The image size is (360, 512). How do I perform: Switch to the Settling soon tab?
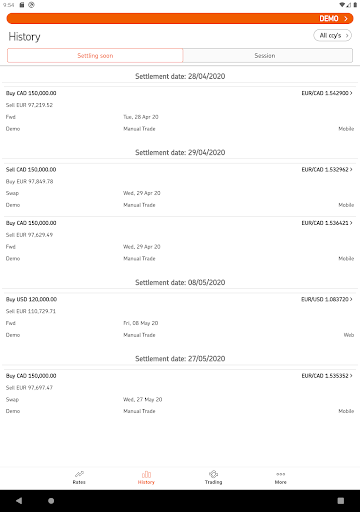pos(95,56)
